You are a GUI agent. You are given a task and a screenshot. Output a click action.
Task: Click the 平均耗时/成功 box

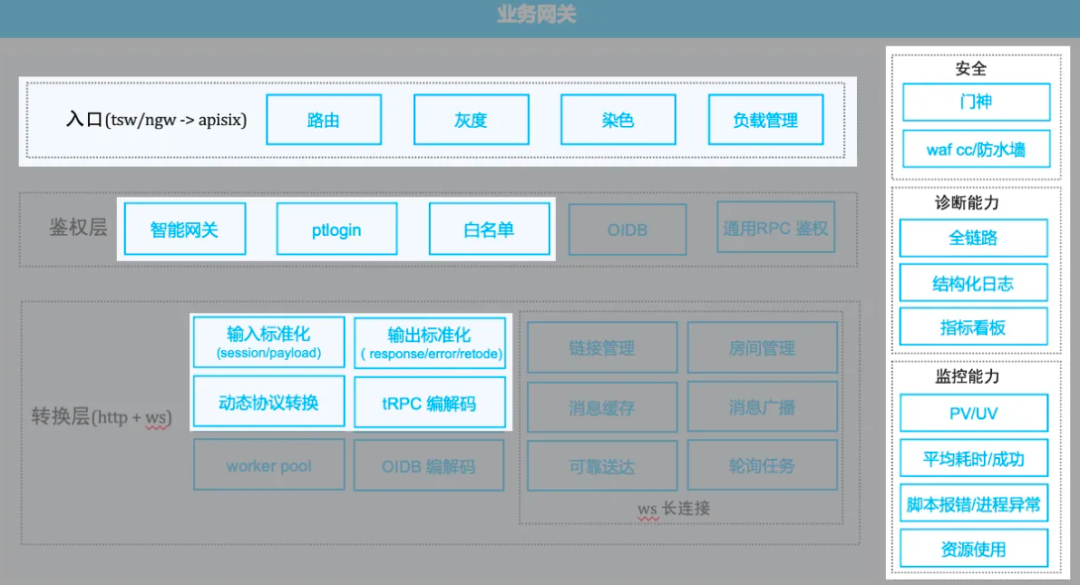point(973,459)
